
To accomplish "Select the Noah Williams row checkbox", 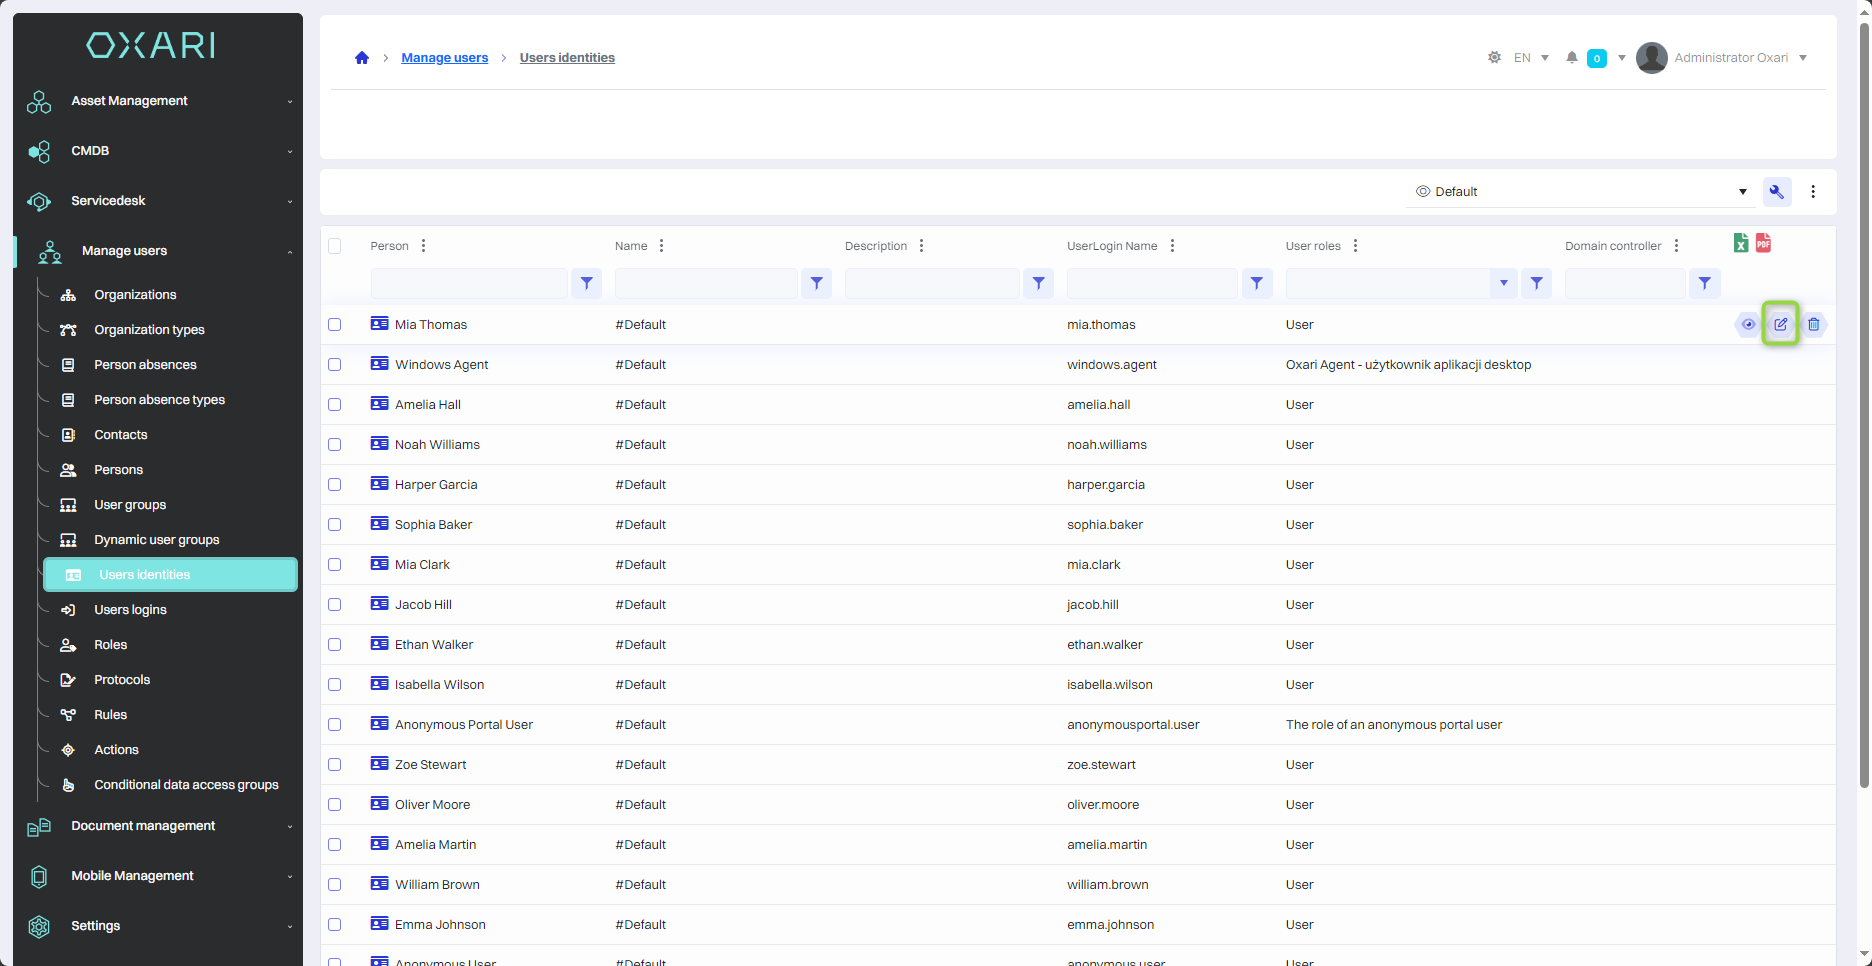I will point(335,445).
